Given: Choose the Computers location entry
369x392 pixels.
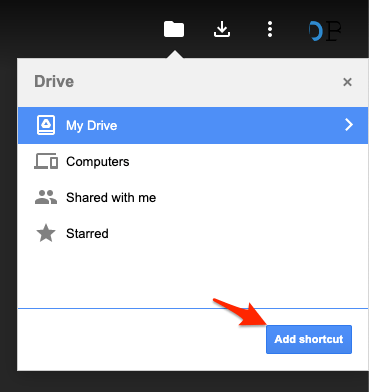Looking at the screenshot, I should click(193, 162).
